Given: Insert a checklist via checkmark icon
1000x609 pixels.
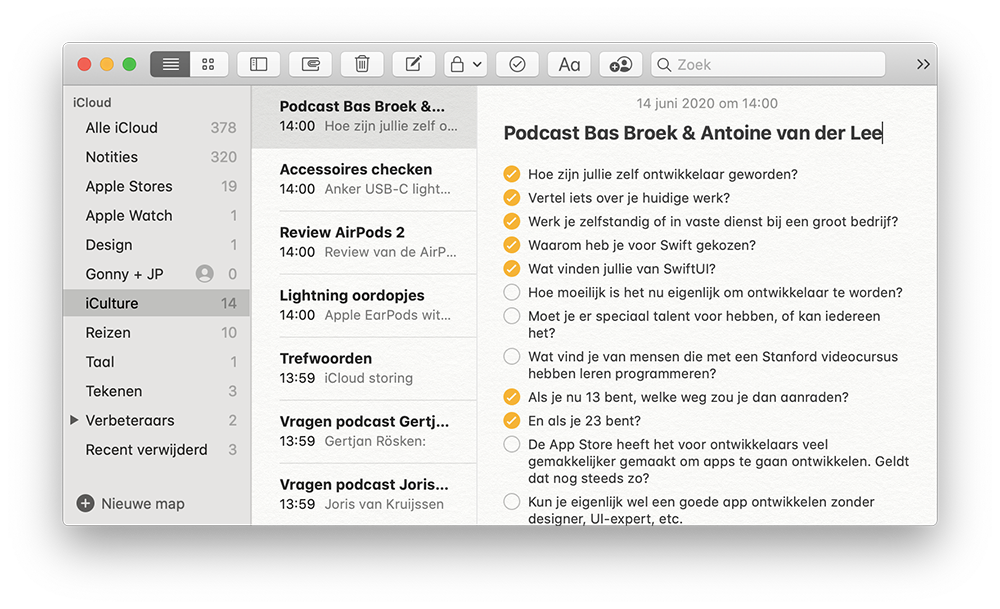Looking at the screenshot, I should click(x=517, y=64).
